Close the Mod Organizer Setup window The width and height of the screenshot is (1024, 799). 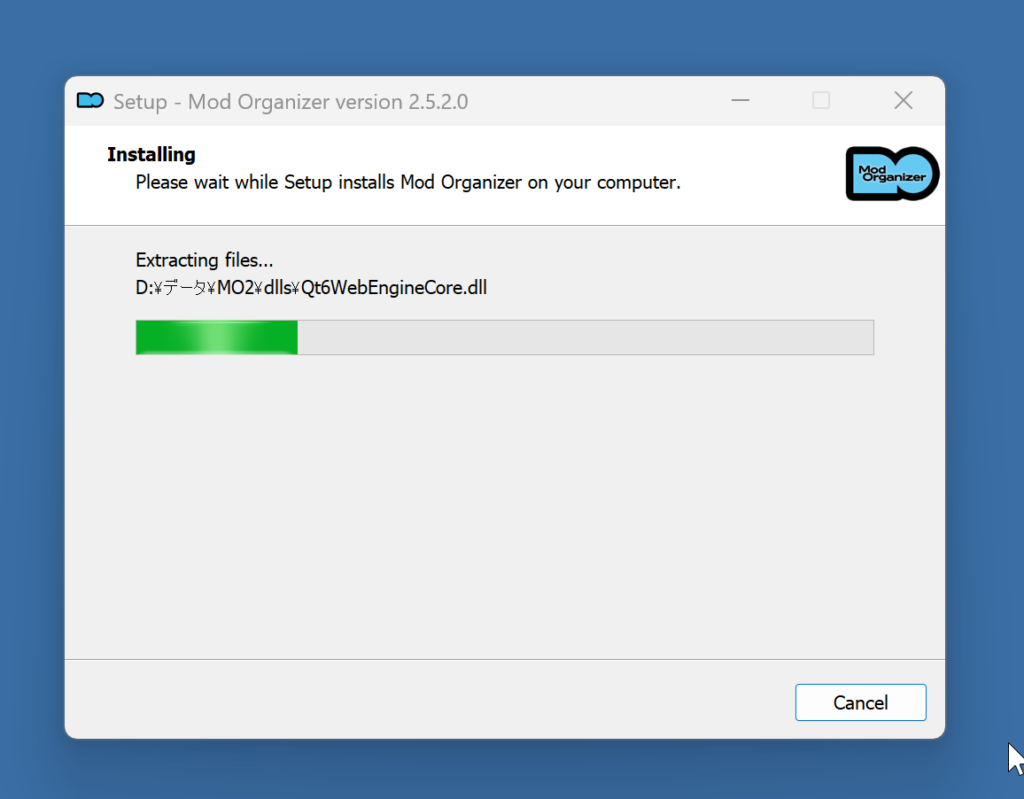(903, 101)
